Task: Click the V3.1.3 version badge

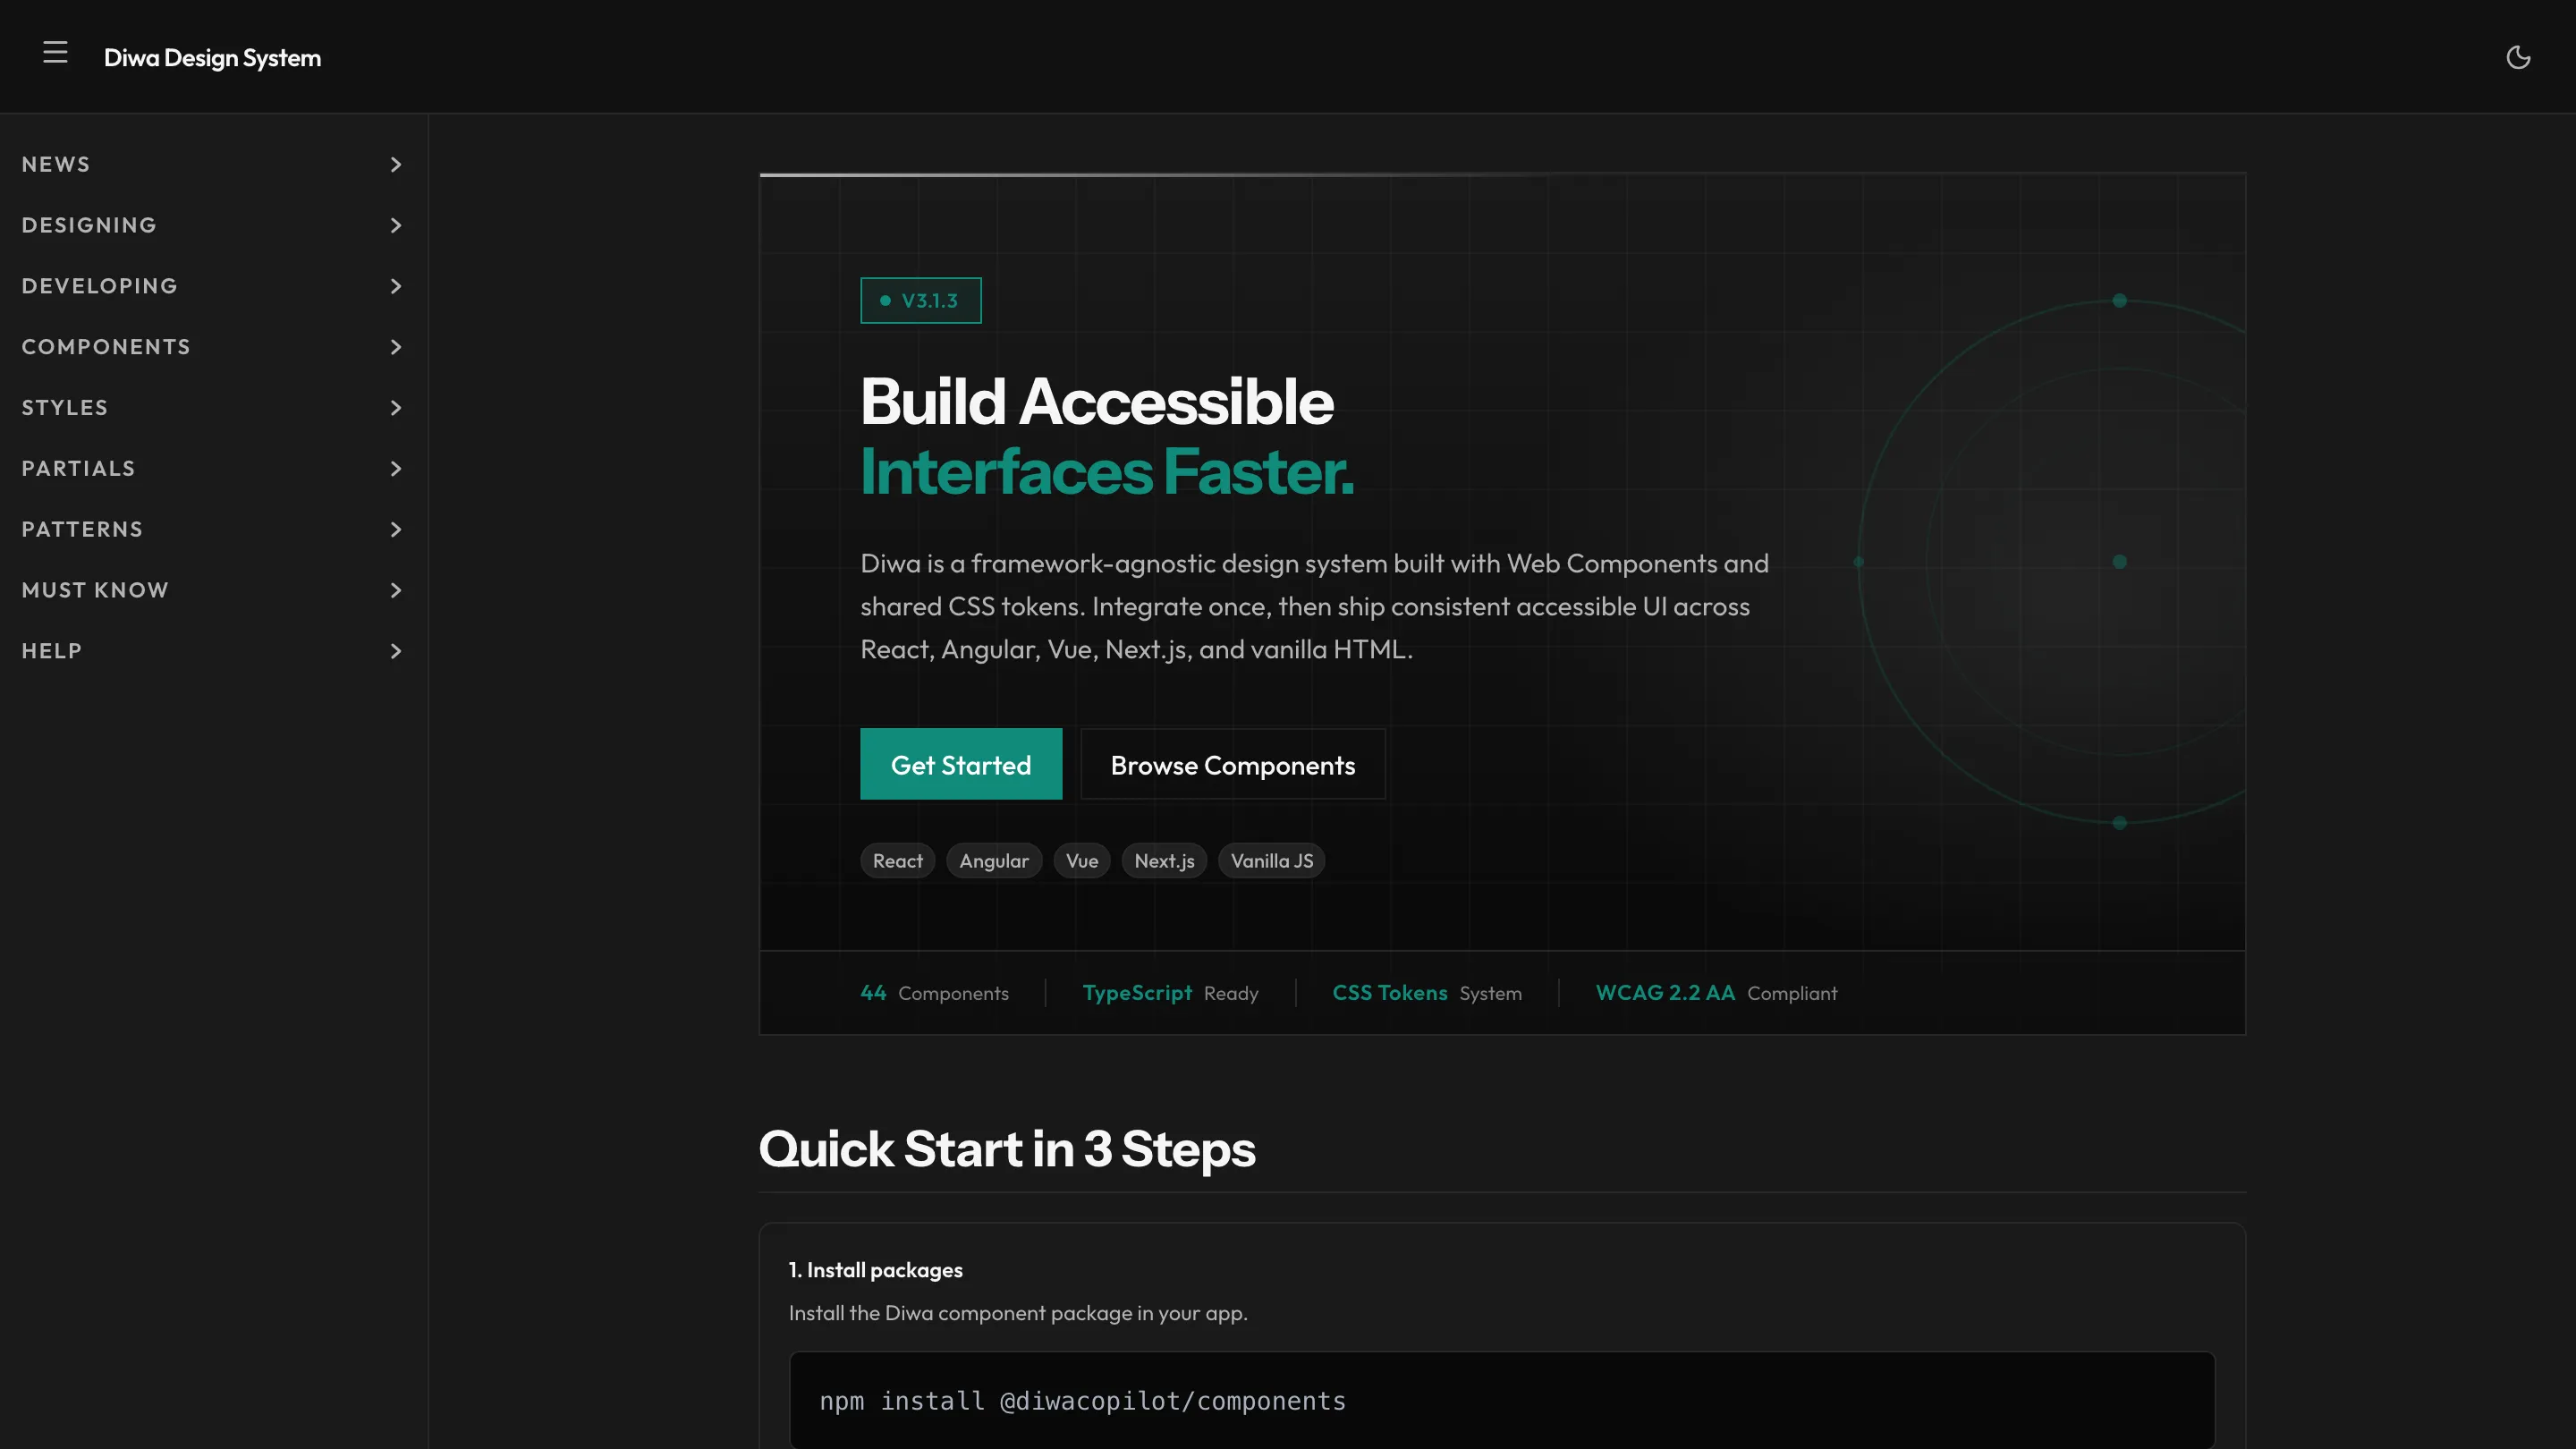Action: tap(921, 300)
